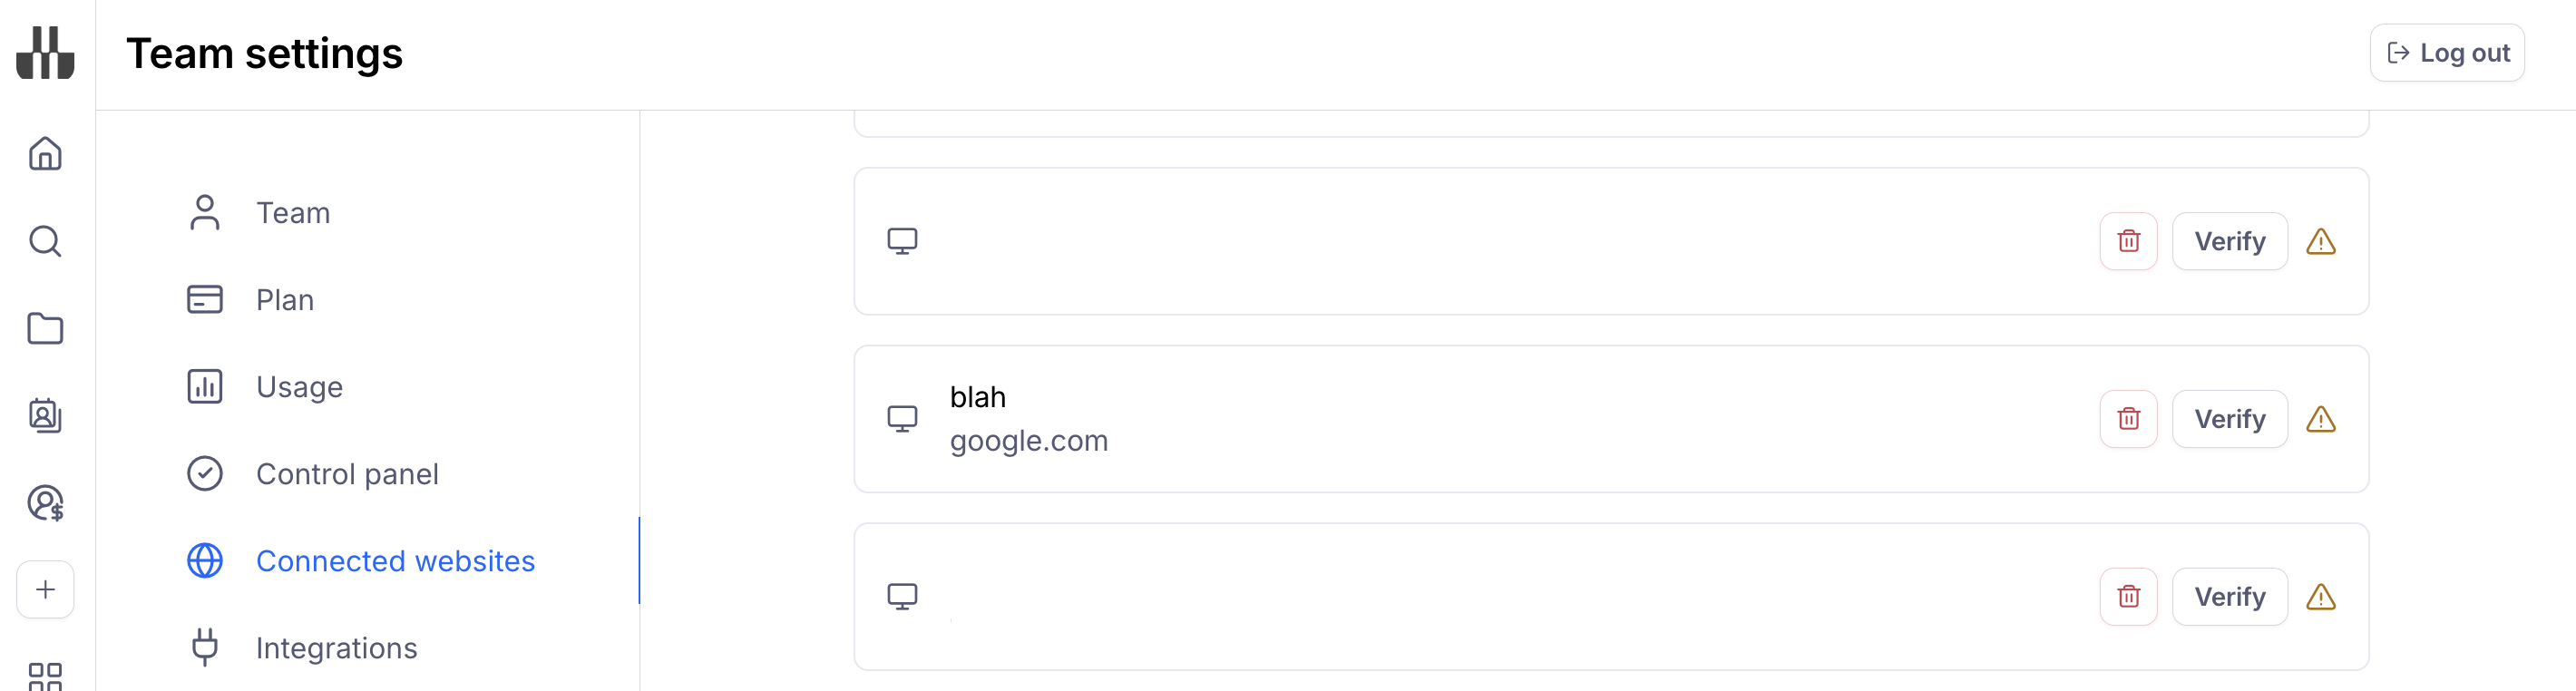Click the monitor icon beside blah
The image size is (2576, 691).
tap(902, 419)
